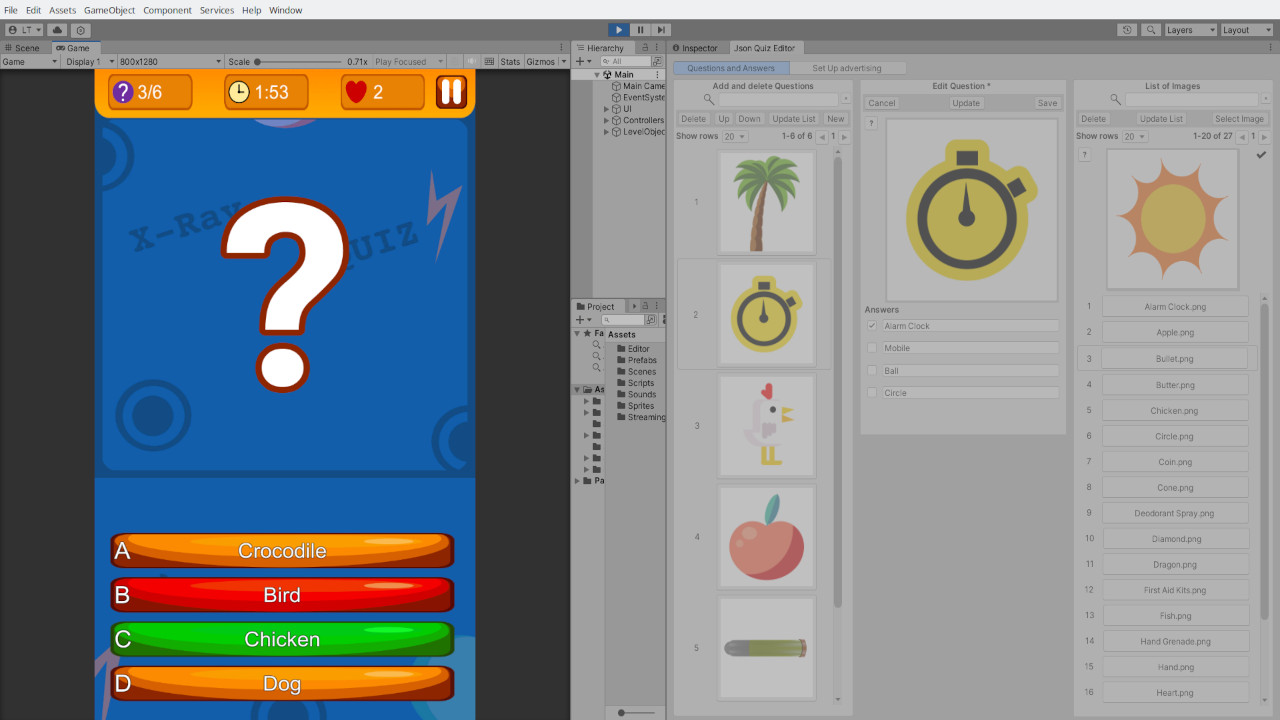
Task: Click the search magnifier in the List of Images panel
Action: pos(1114,99)
